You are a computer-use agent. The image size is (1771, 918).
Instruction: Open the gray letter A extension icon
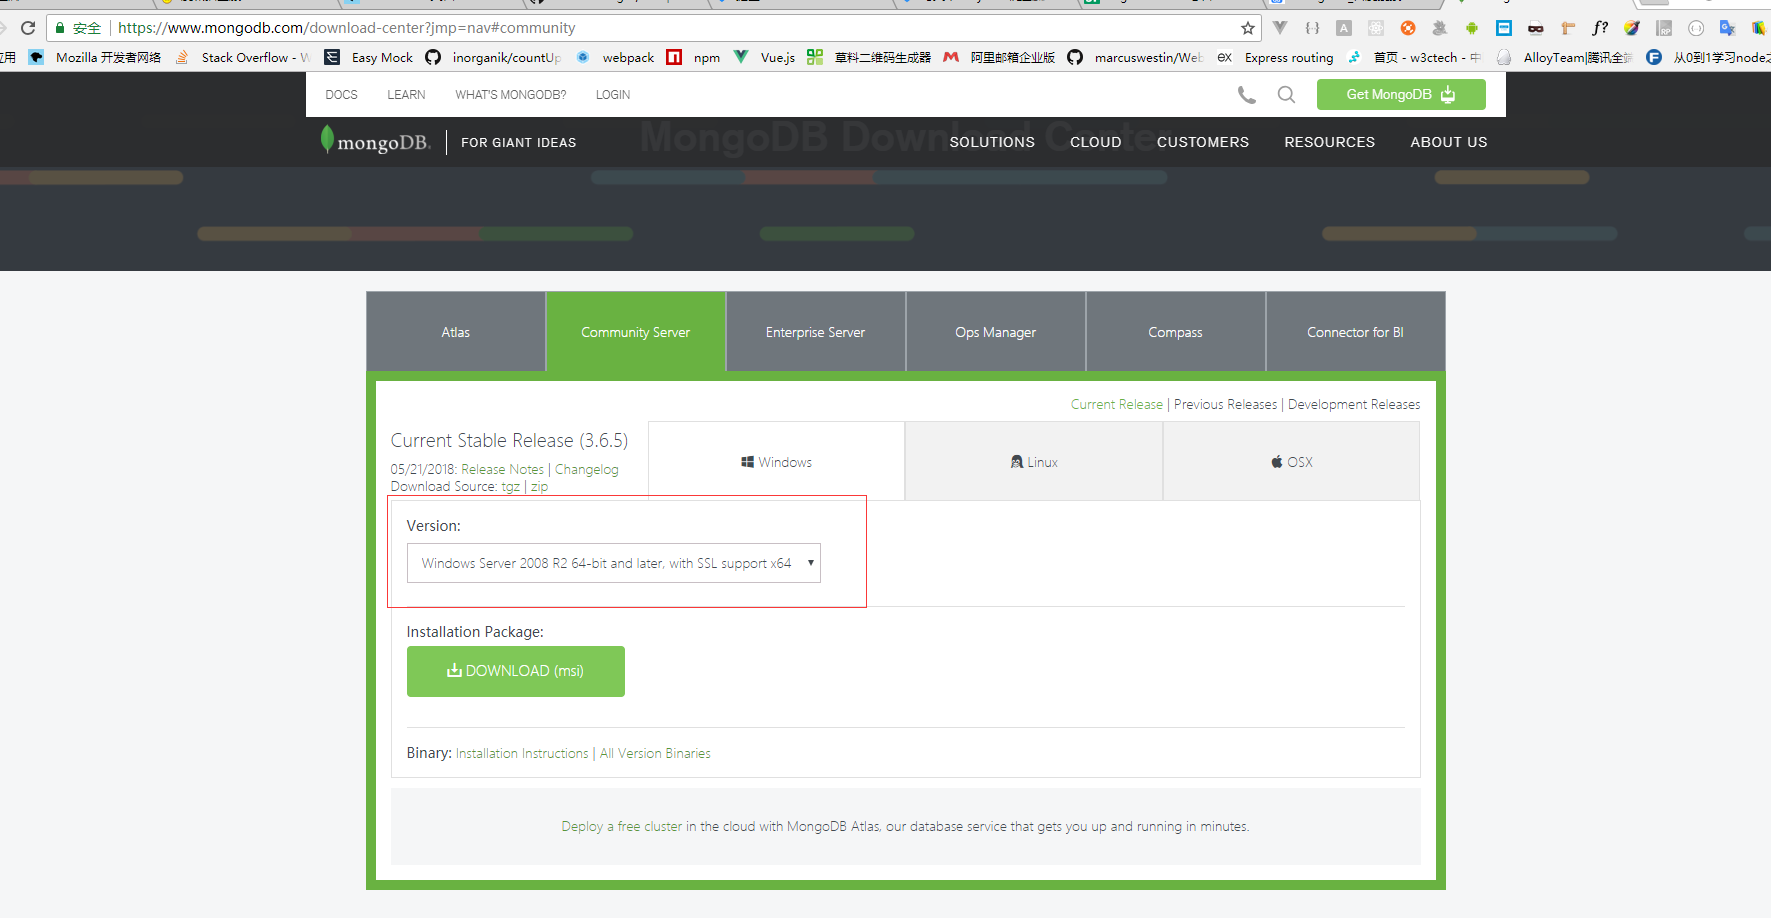[1344, 28]
